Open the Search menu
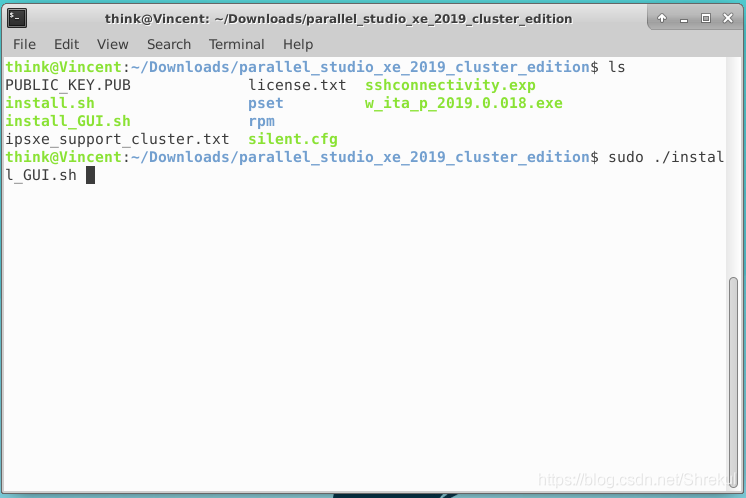Image resolution: width=746 pixels, height=498 pixels. pos(169,44)
